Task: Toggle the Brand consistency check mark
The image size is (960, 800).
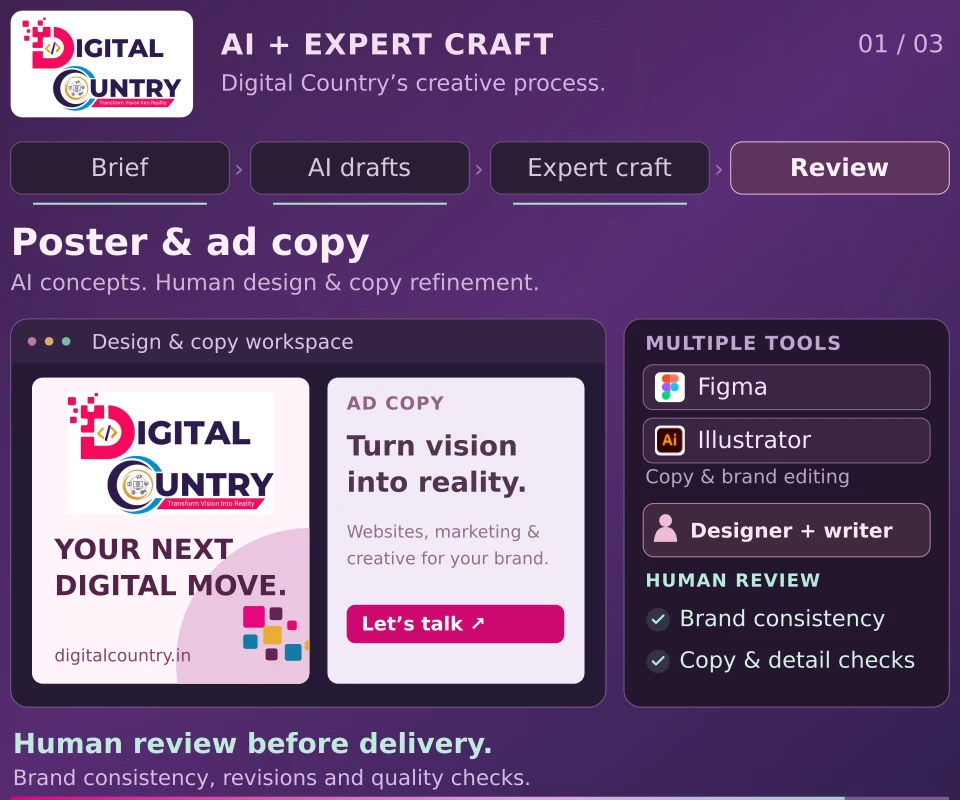Action: click(658, 619)
